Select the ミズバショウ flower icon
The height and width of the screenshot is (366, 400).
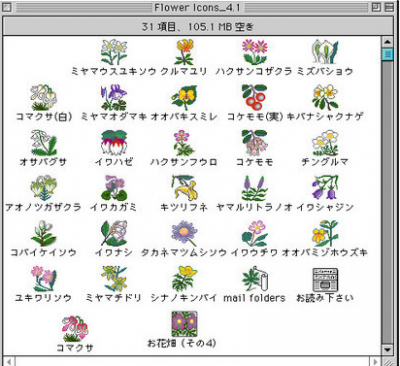[325, 52]
